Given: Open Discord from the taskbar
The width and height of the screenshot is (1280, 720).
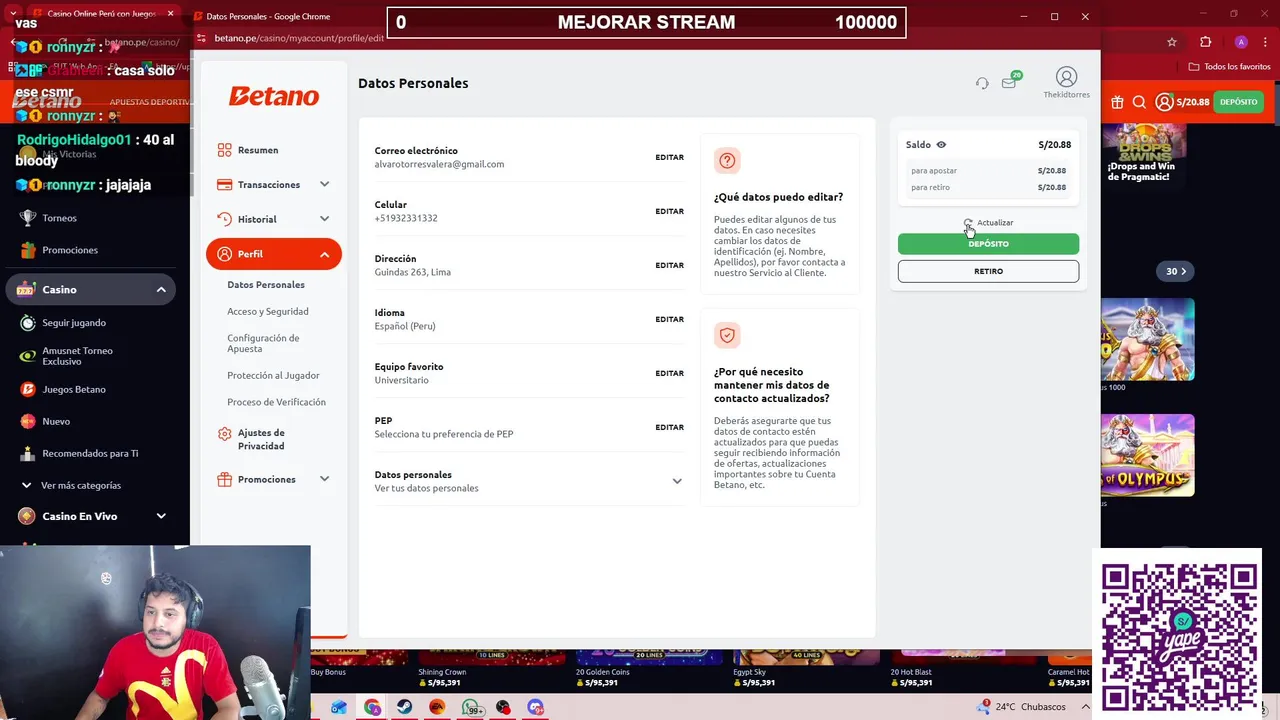Looking at the screenshot, I should (x=535, y=708).
